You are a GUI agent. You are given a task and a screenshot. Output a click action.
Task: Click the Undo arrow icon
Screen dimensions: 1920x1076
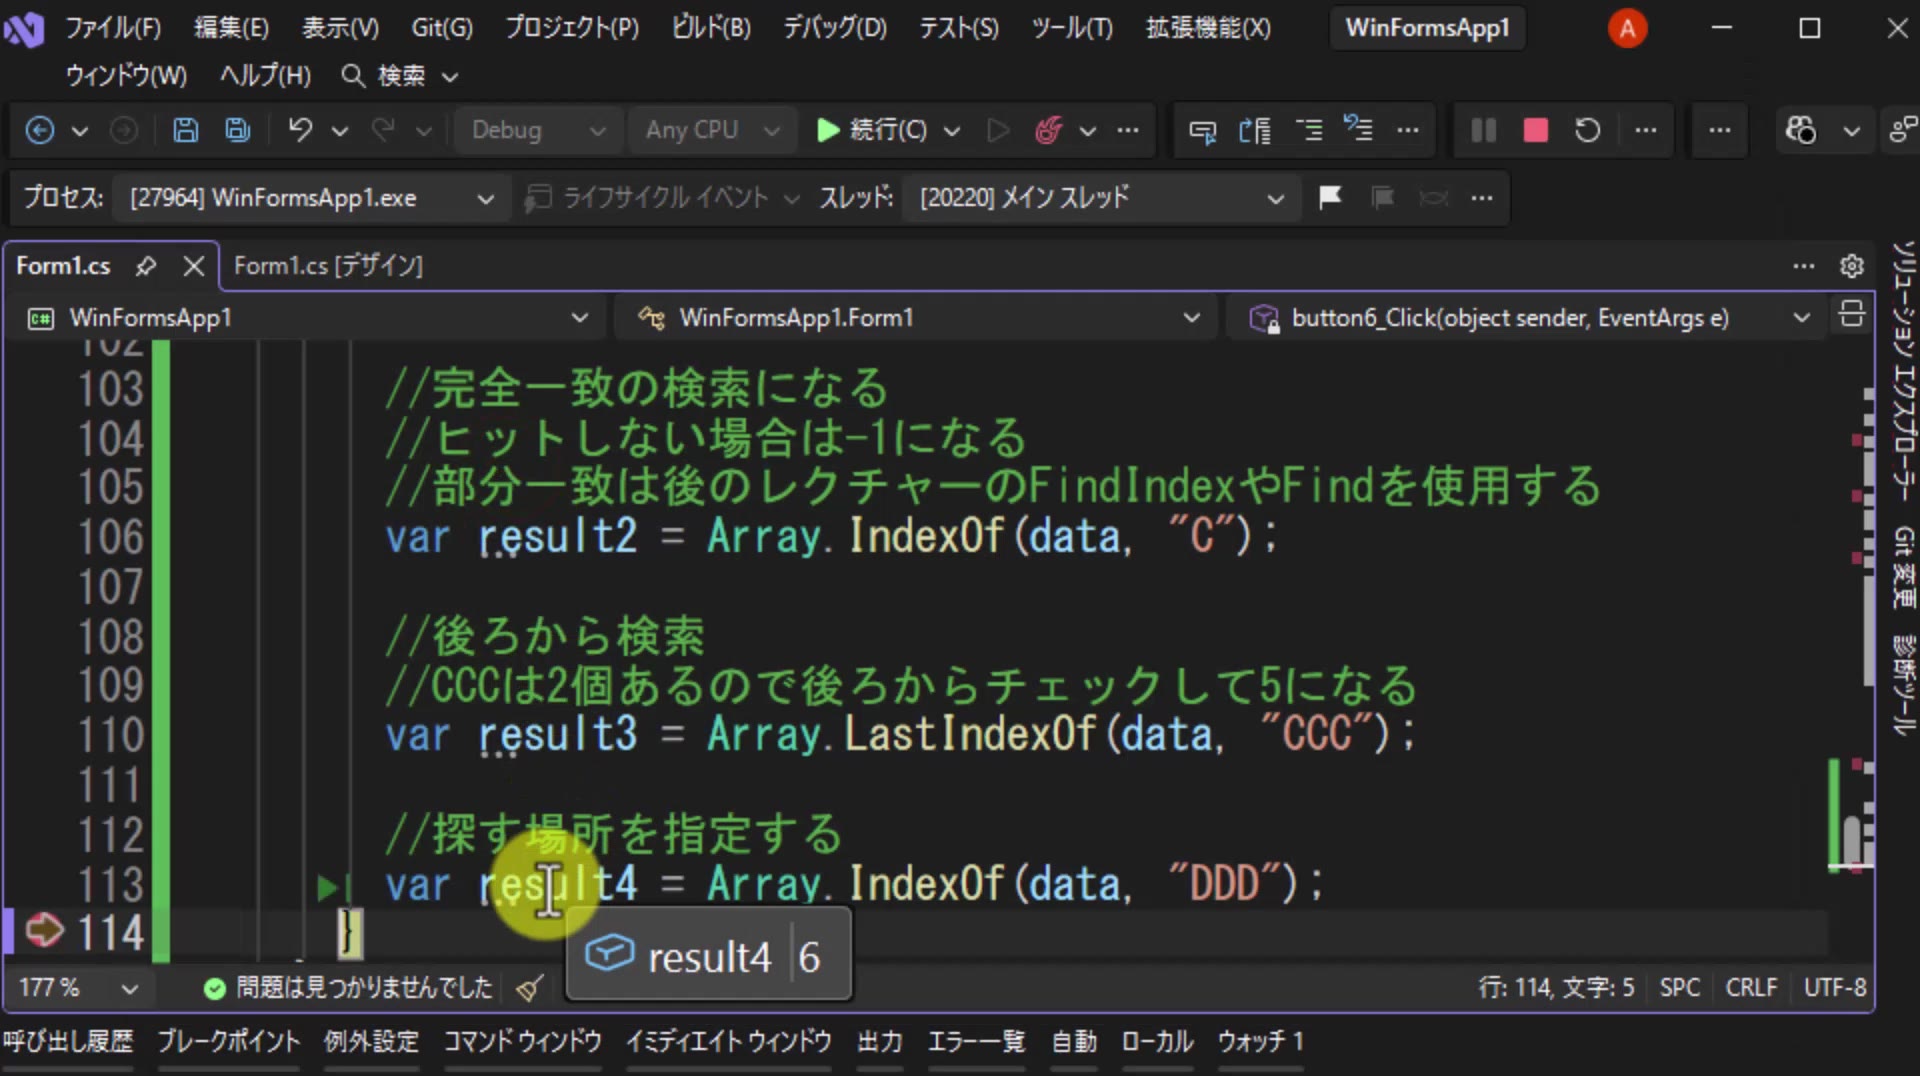tap(300, 130)
